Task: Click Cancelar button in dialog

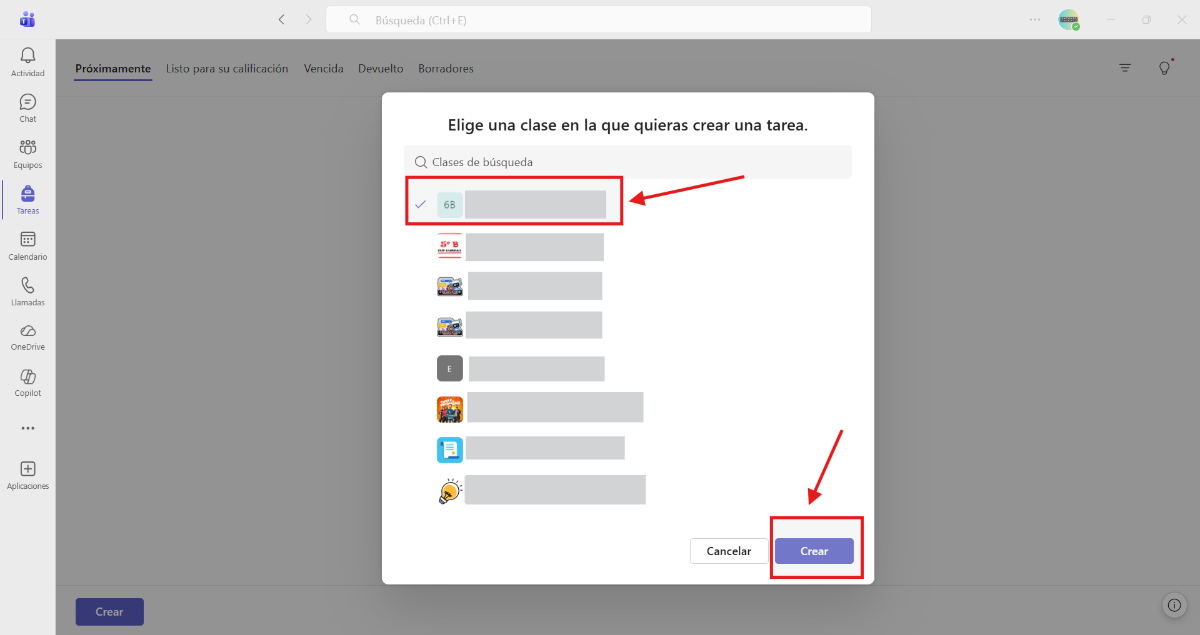Action: [729, 551]
